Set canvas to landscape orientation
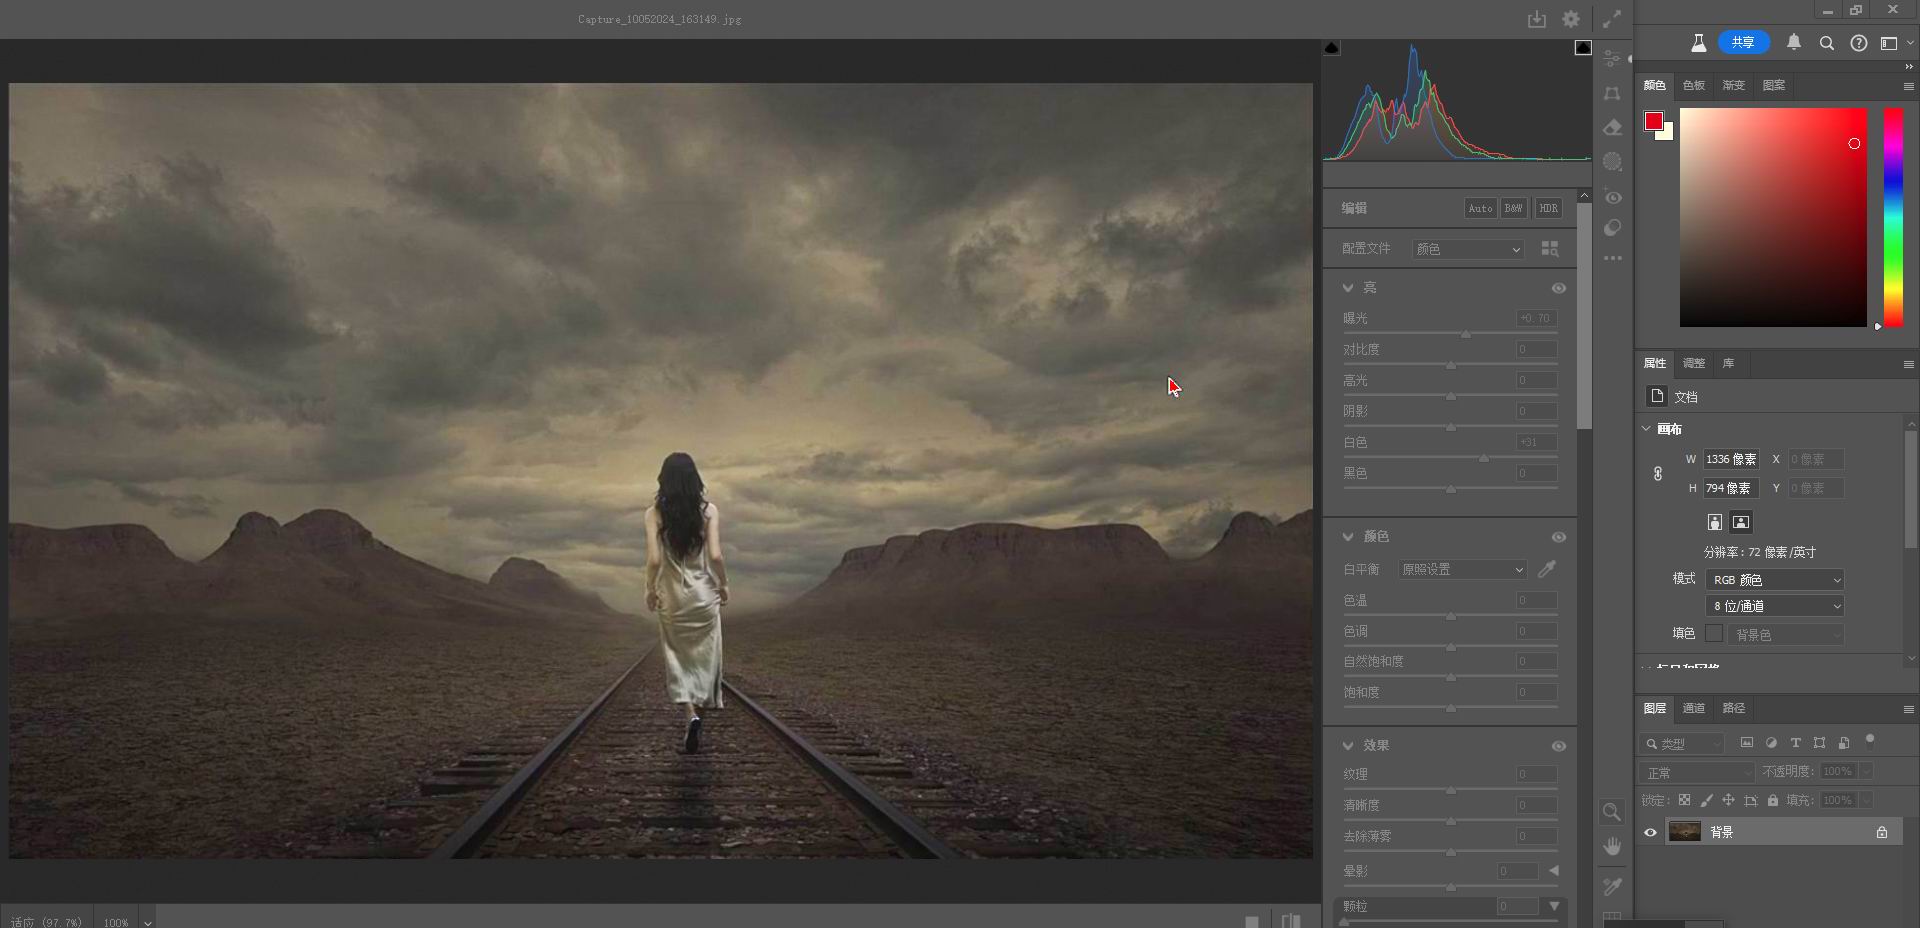 tap(1741, 522)
